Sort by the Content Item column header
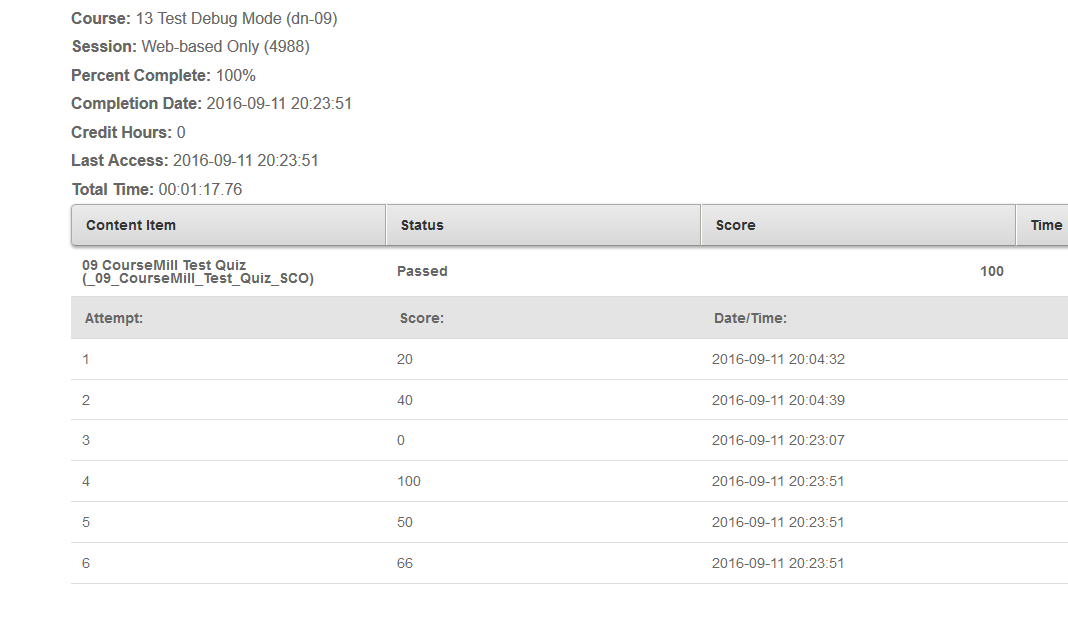 (x=228, y=225)
